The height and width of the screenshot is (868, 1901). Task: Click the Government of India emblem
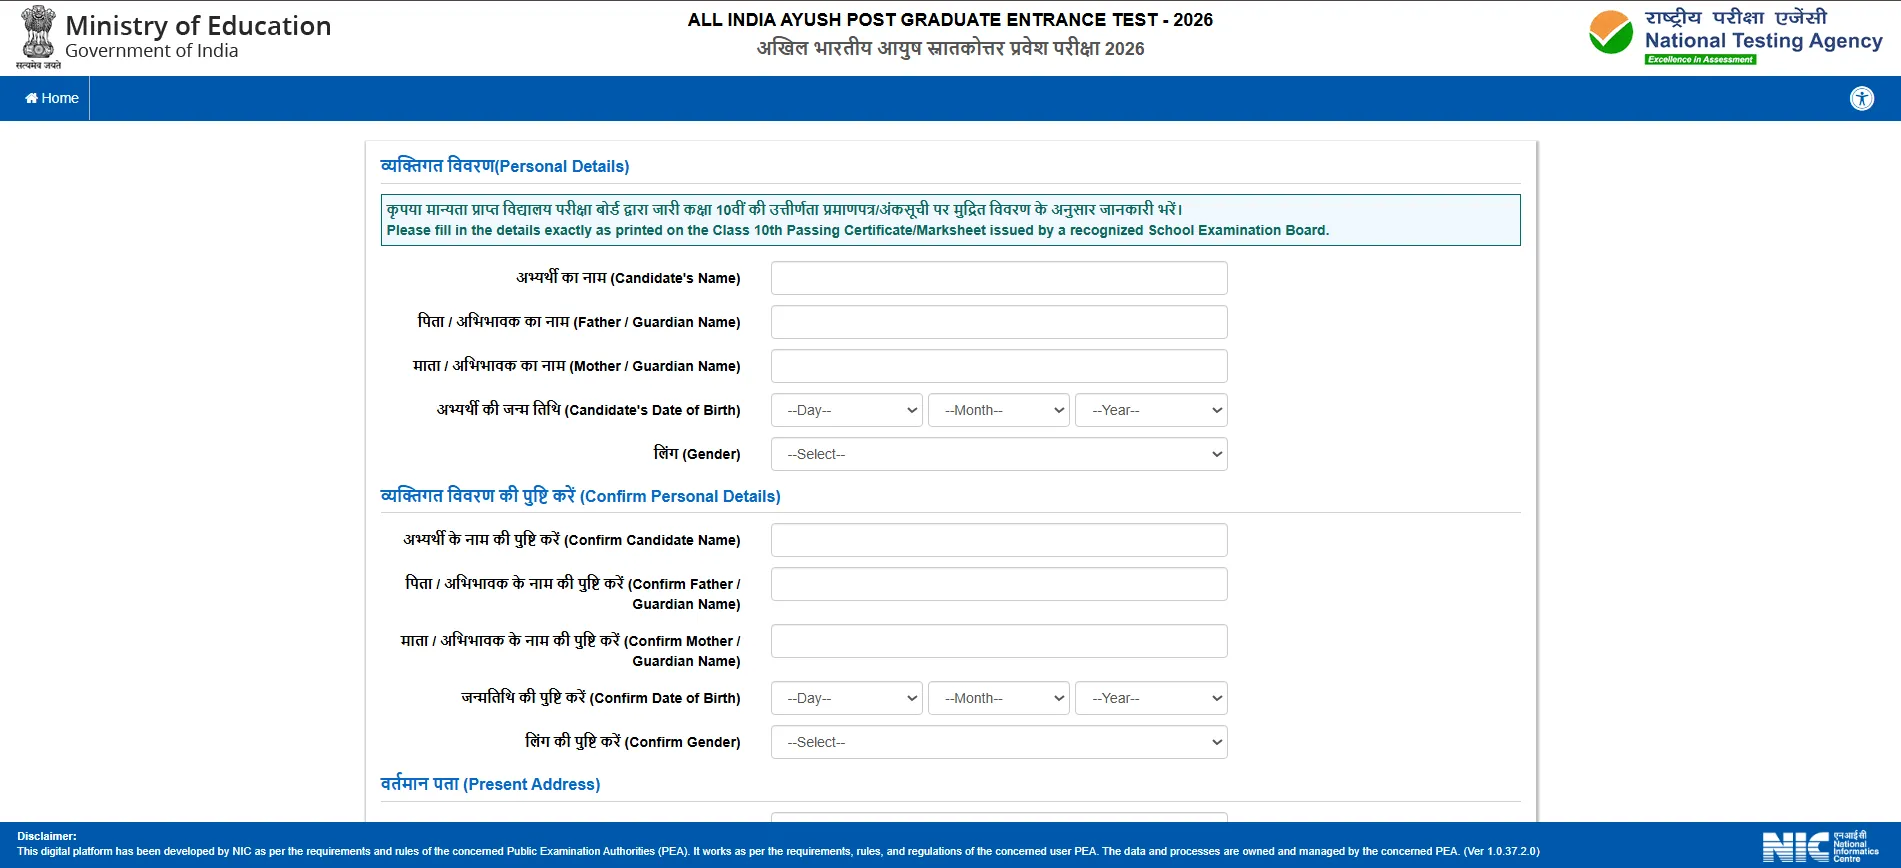click(x=38, y=37)
